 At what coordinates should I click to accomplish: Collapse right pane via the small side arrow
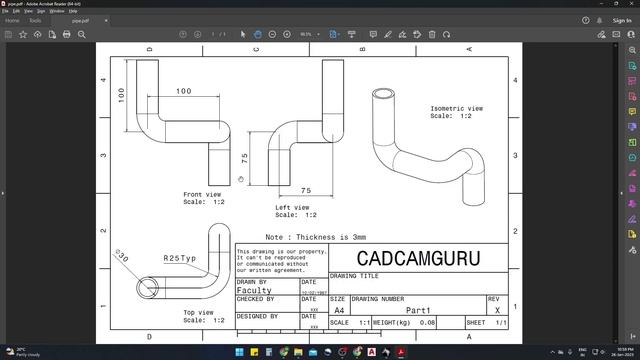coord(622,193)
